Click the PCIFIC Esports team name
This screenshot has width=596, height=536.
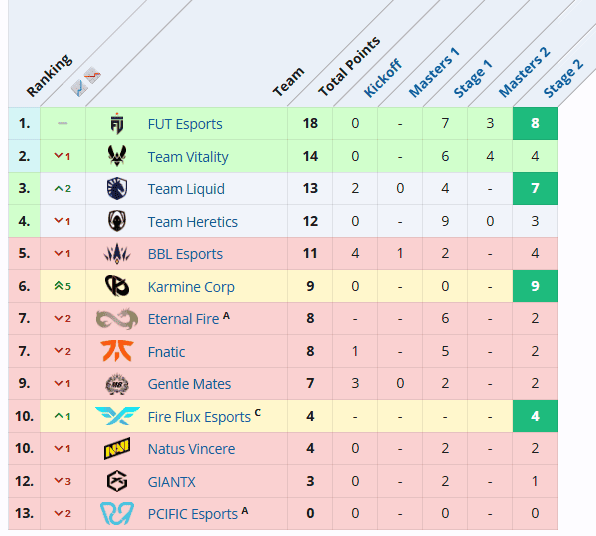point(193,514)
